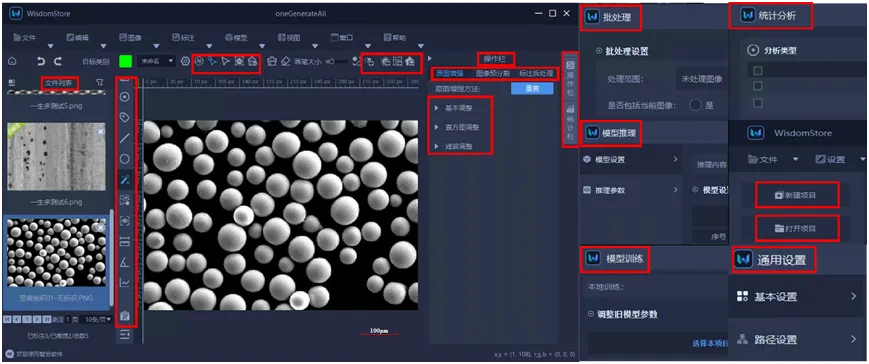This screenshot has height=364, width=869.
Task: Click the eraser icon on the toolbar
Action: 285,61
